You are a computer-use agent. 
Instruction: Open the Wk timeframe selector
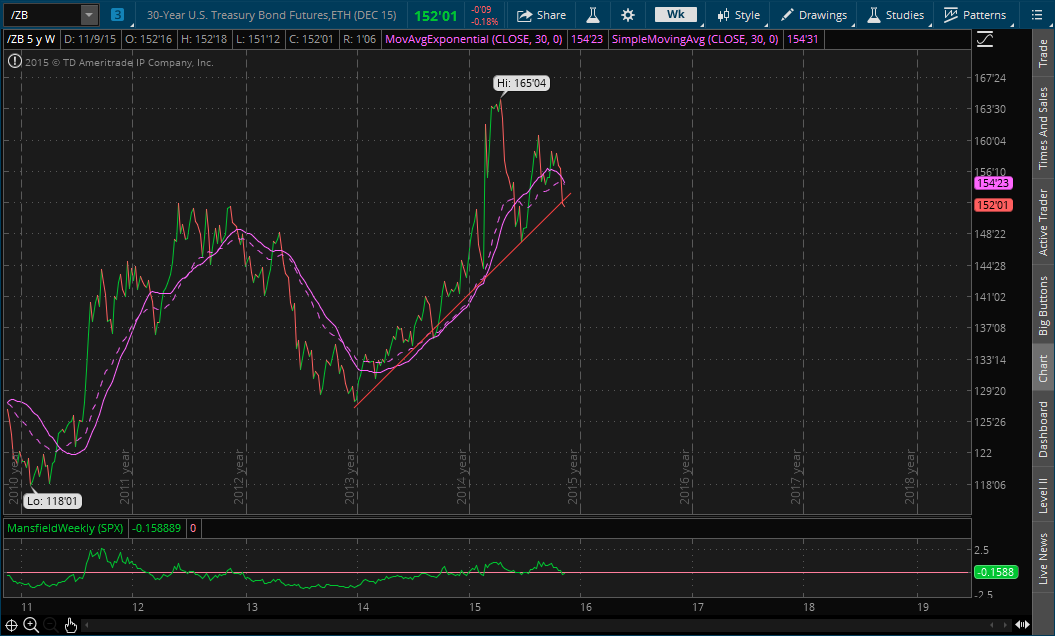[x=675, y=15]
